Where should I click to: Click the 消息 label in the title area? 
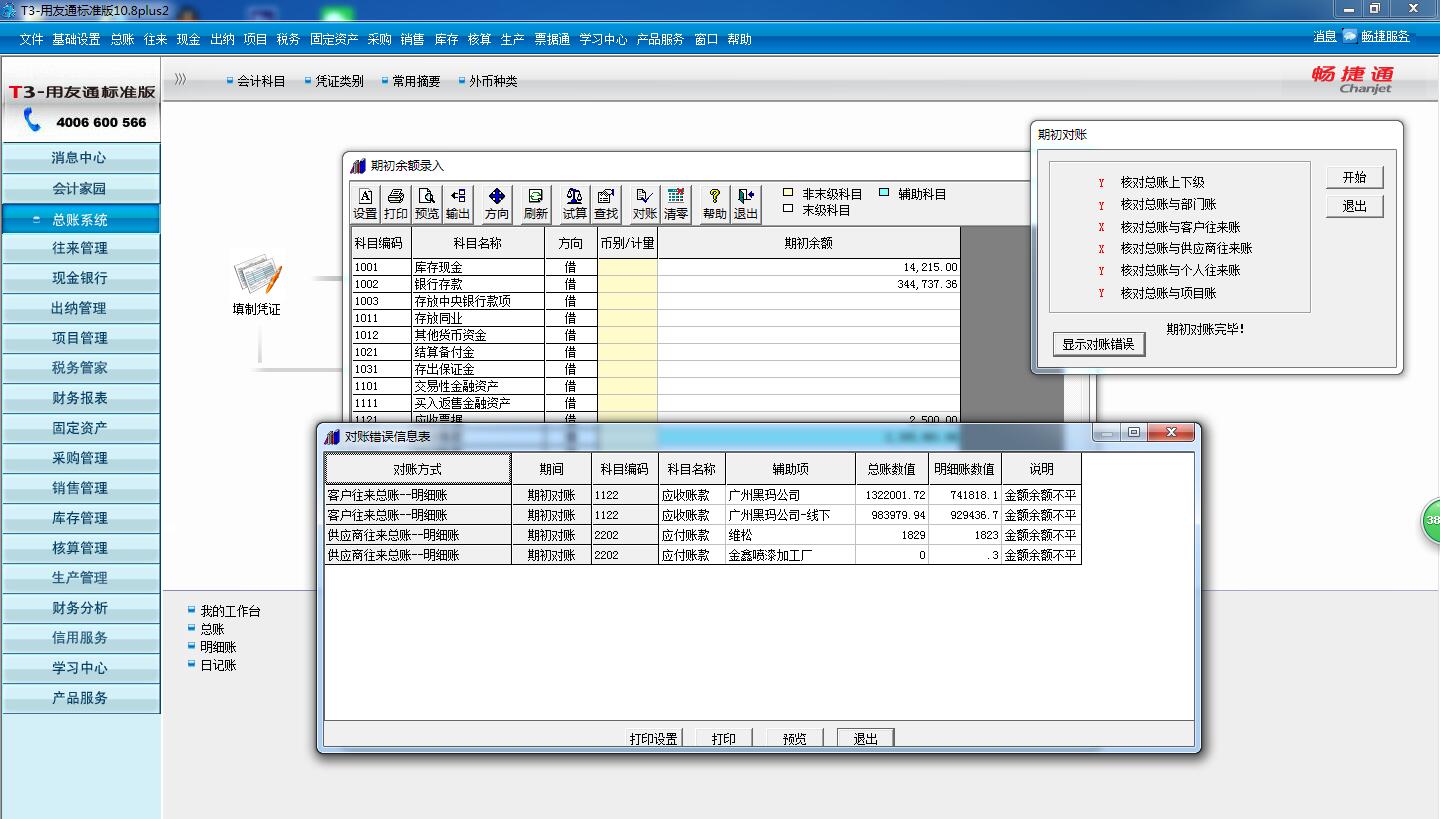click(1325, 36)
